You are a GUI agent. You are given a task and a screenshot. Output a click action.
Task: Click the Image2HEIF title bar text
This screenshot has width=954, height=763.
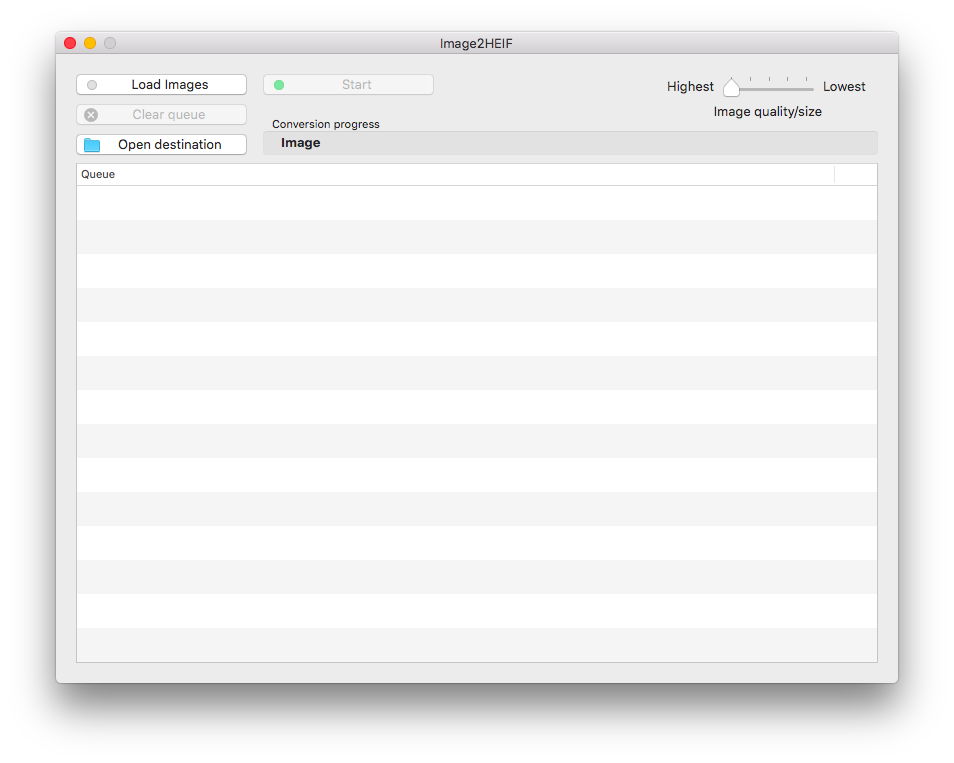point(476,43)
